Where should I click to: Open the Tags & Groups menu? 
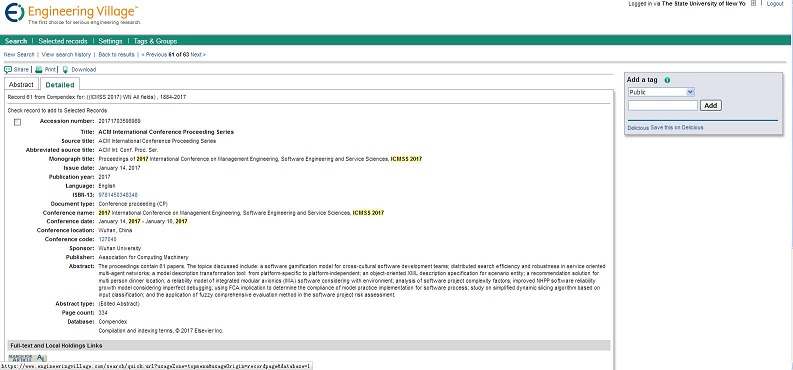pyautogui.click(x=155, y=41)
